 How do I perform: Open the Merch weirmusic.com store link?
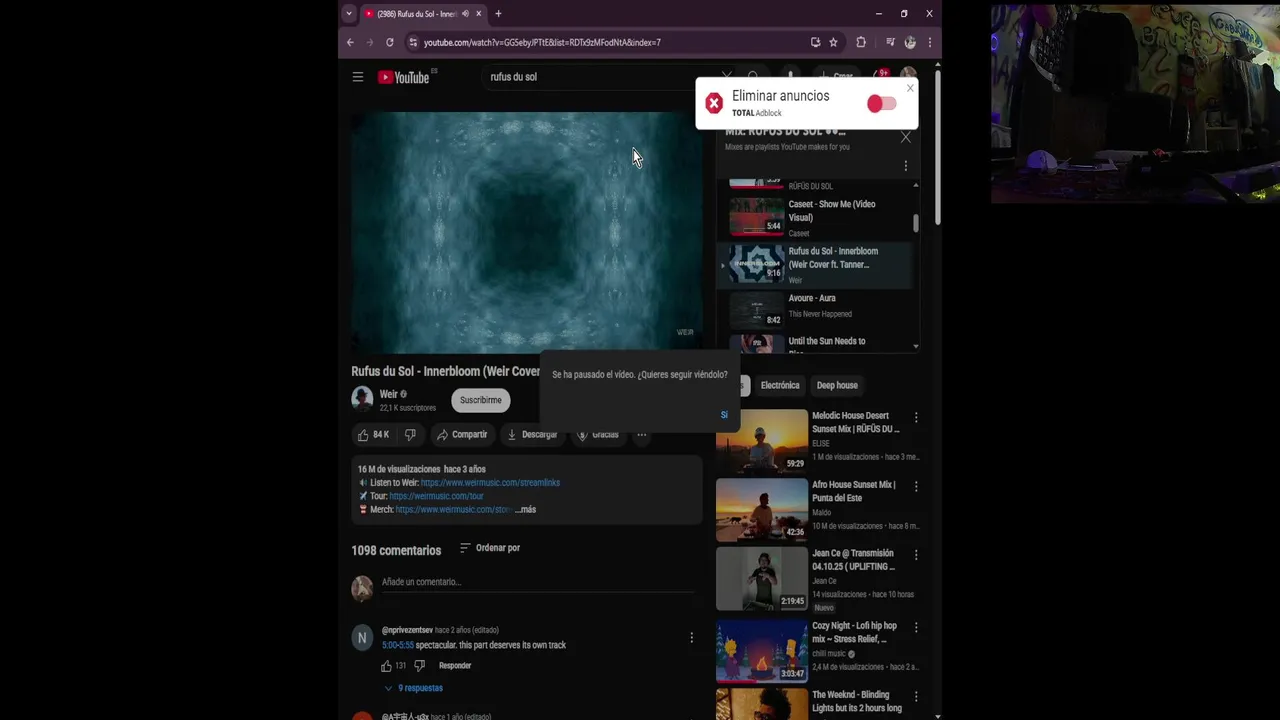tap(454, 510)
